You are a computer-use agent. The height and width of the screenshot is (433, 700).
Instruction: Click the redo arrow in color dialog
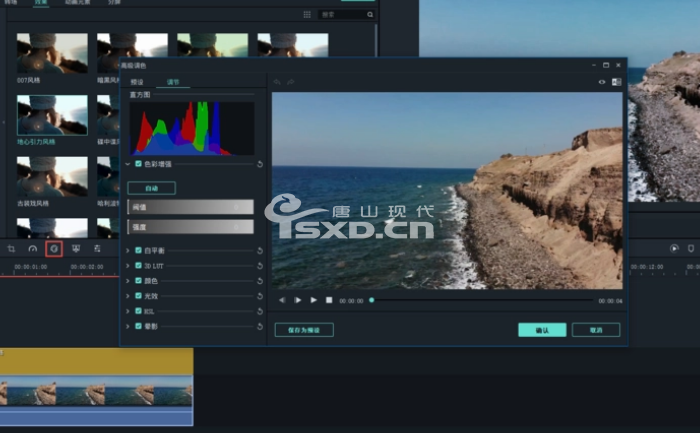pyautogui.click(x=291, y=82)
